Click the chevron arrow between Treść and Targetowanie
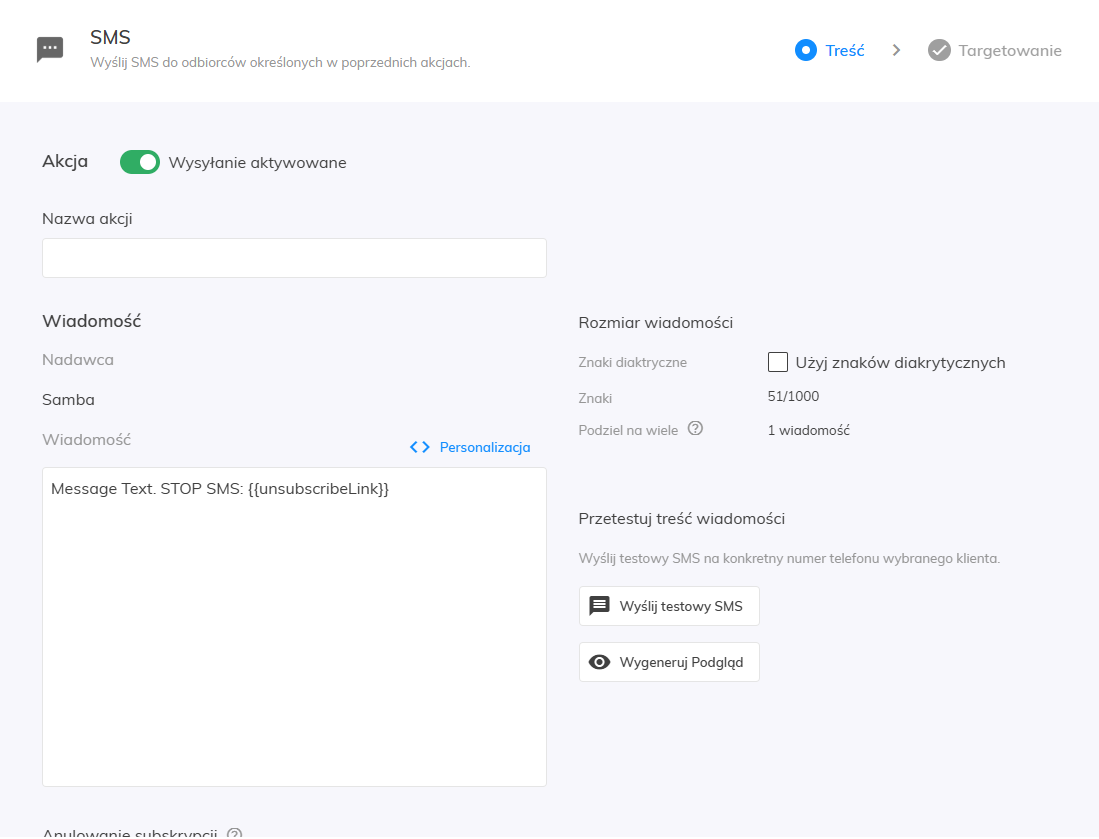Screen dimensions: 1099x839 coord(896,50)
